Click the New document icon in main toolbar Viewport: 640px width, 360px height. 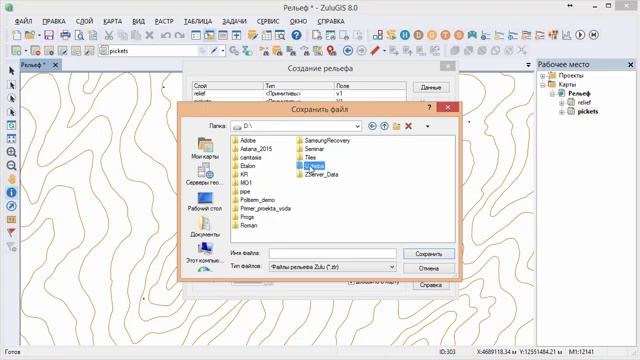click(17, 35)
